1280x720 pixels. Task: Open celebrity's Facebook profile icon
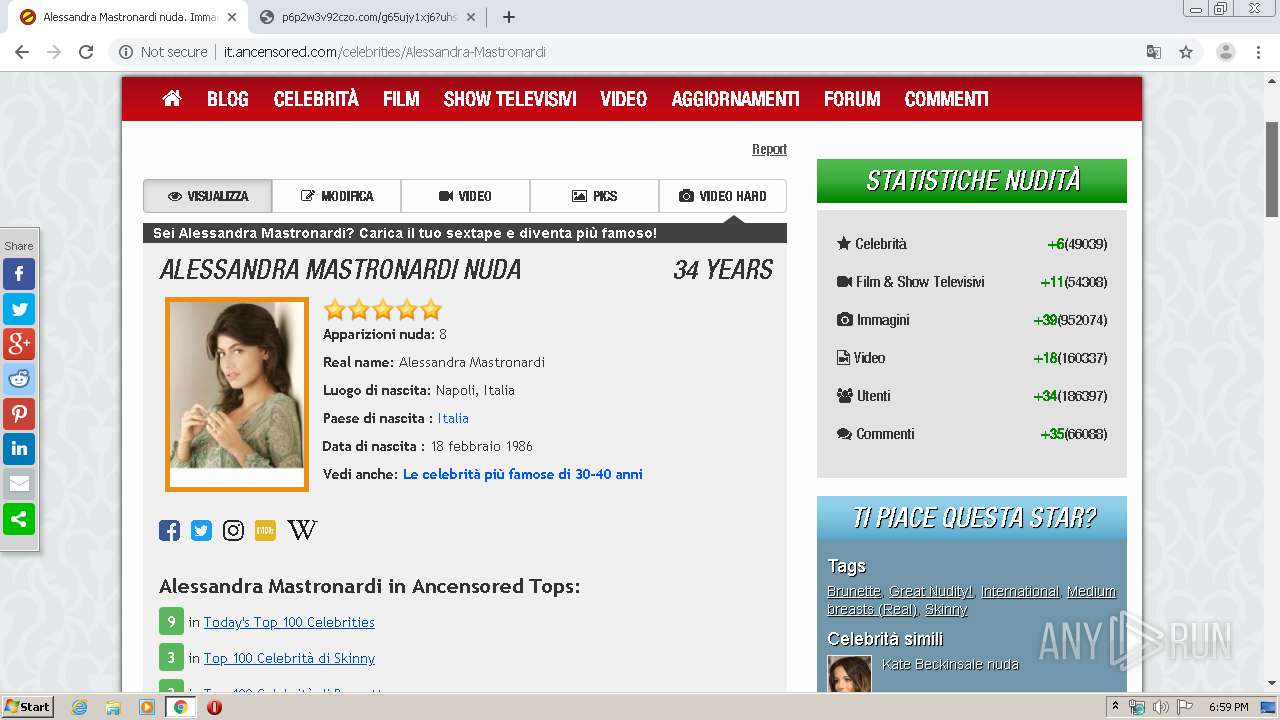coord(170,530)
